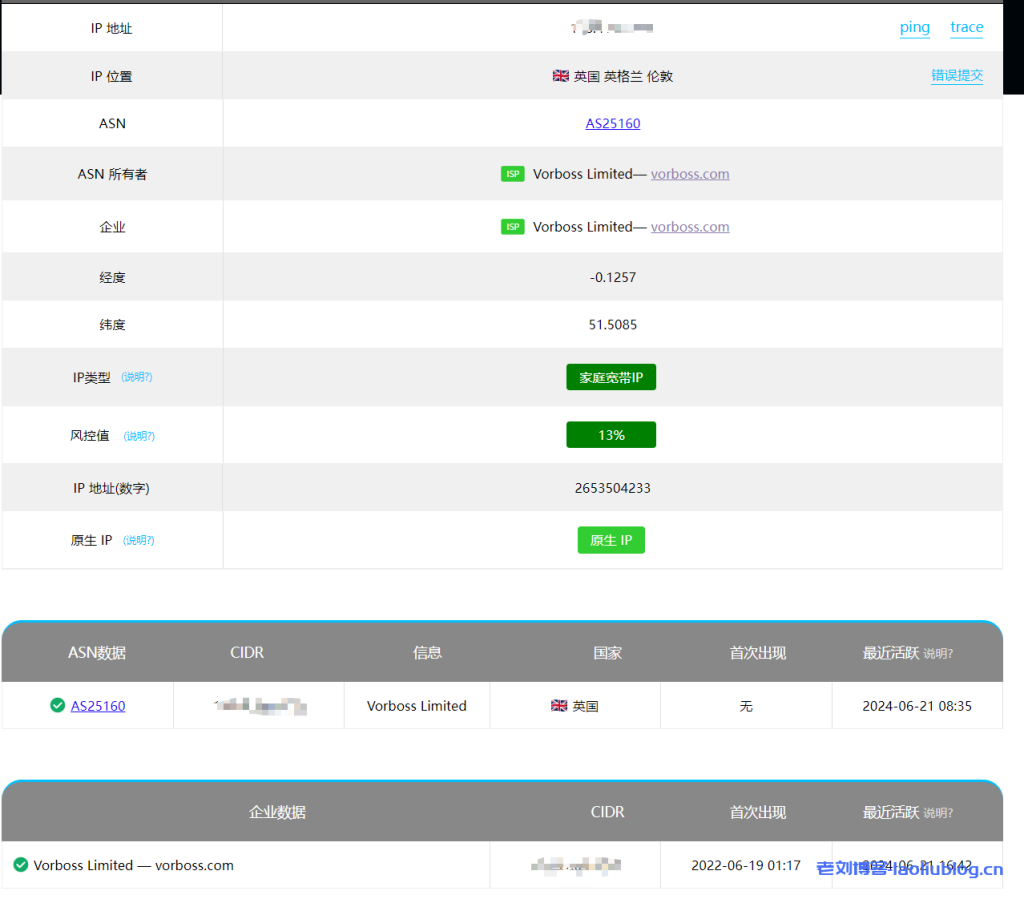Open the AS25160 ASN detail link
Viewport: 1024px width, 899px height.
(611, 123)
